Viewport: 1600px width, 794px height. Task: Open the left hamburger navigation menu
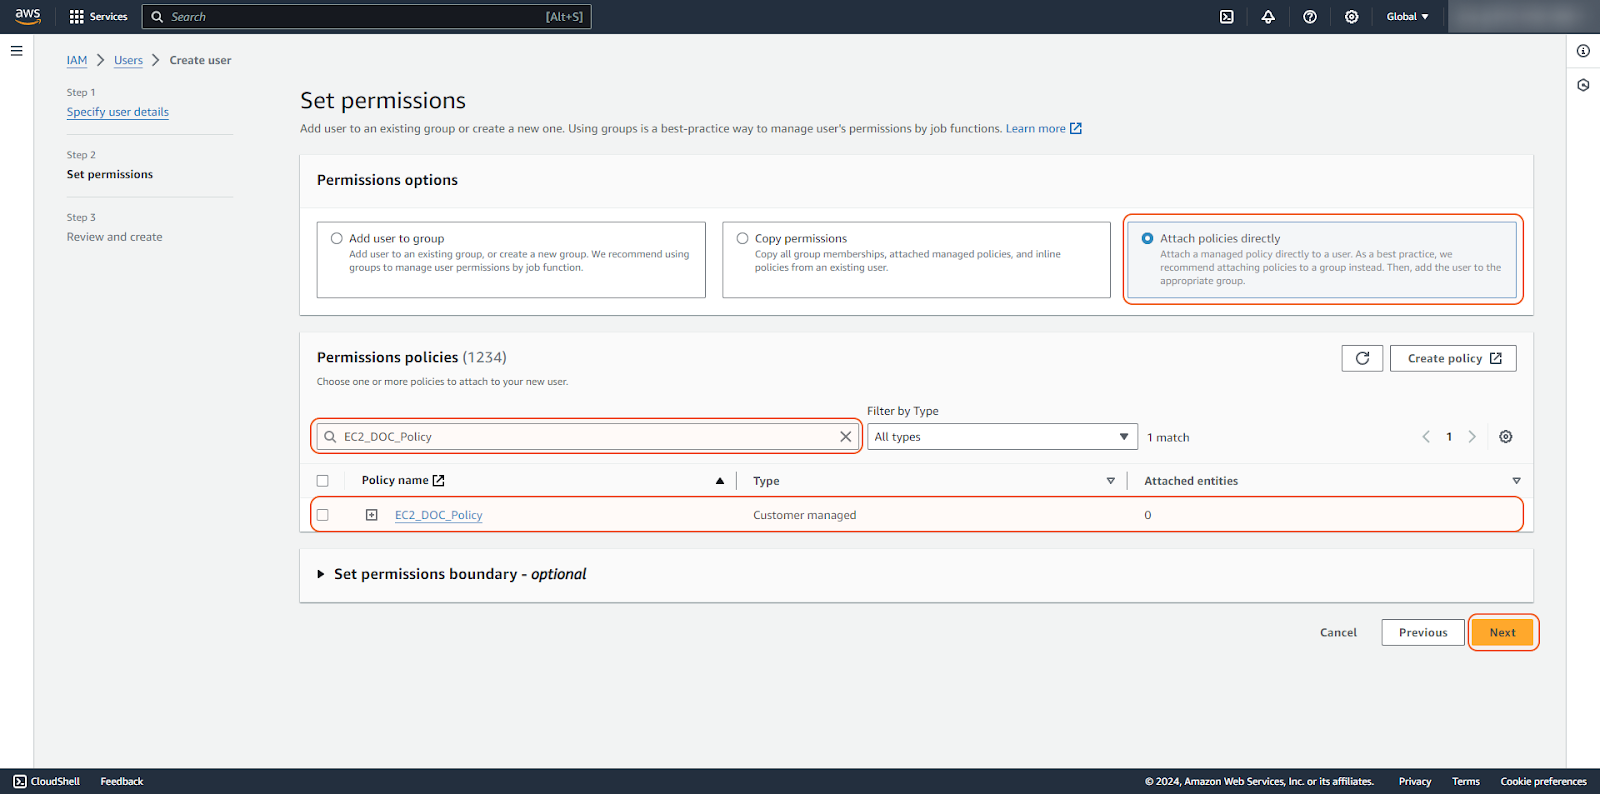[17, 51]
